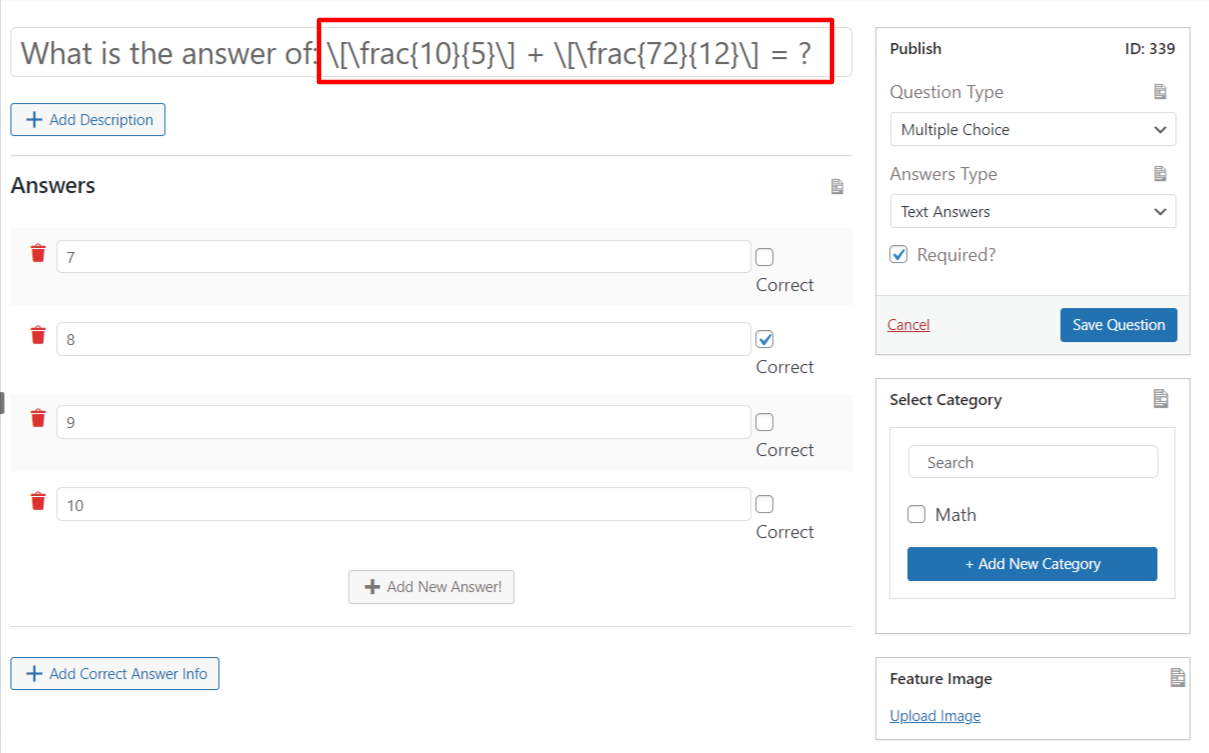Click trash icon beside answer 9
This screenshot has width=1209, height=753.
click(38, 418)
